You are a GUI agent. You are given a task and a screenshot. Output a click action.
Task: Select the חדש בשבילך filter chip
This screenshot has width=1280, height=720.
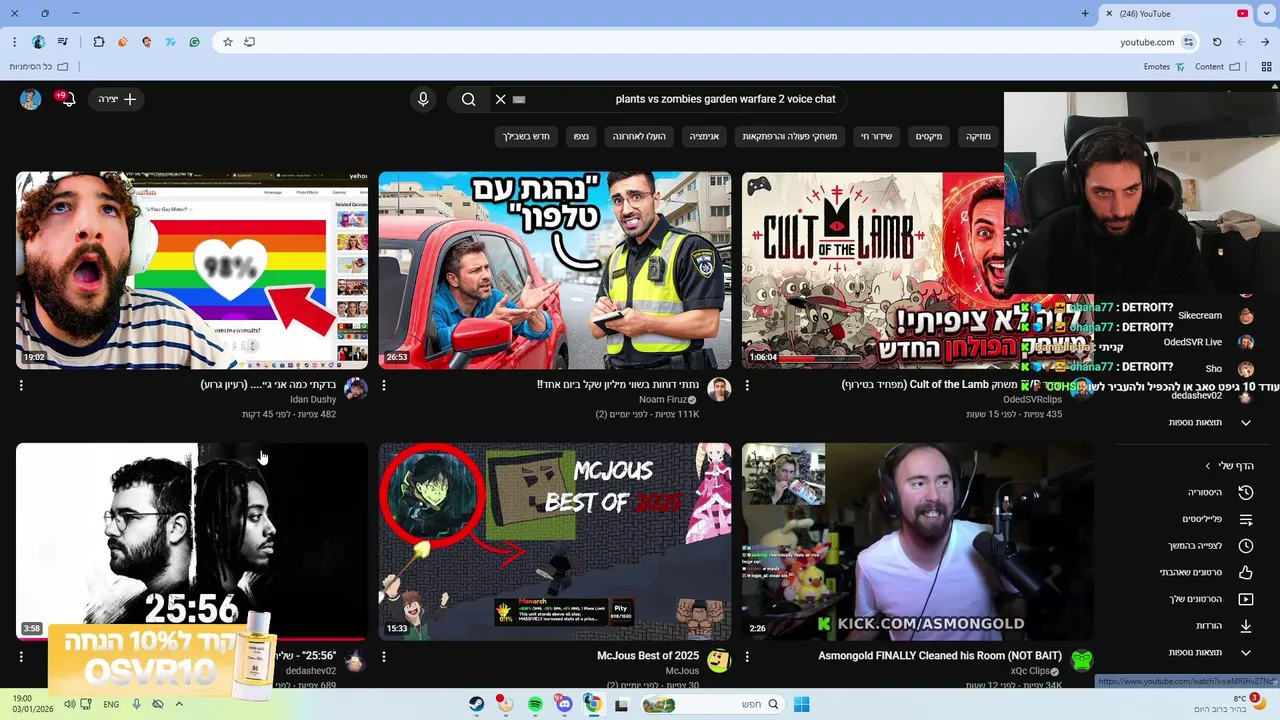click(x=526, y=136)
